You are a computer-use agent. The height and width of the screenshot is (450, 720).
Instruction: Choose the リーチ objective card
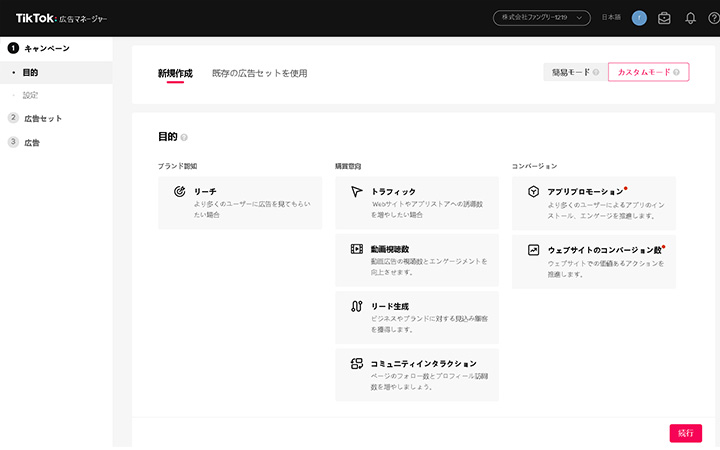[x=240, y=202]
